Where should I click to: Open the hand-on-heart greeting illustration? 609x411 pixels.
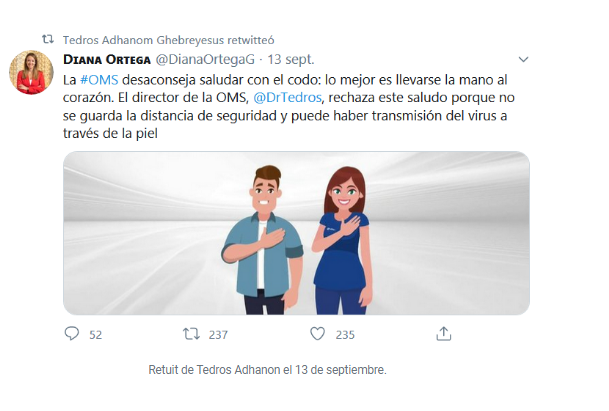click(x=296, y=233)
